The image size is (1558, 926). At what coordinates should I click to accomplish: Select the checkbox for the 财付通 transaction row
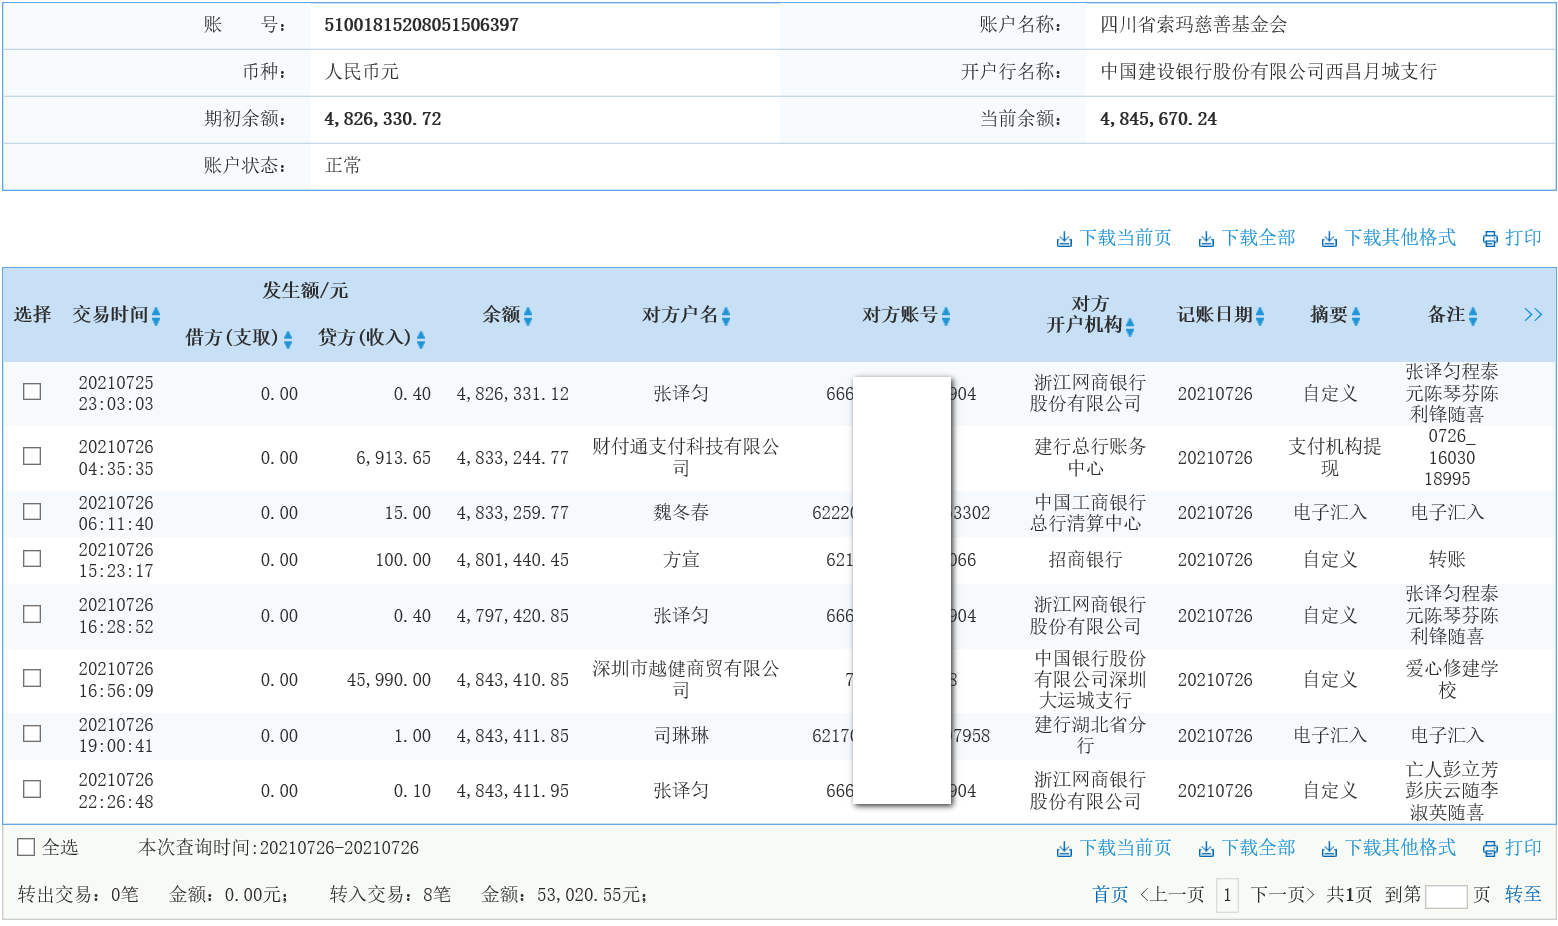[x=32, y=456]
